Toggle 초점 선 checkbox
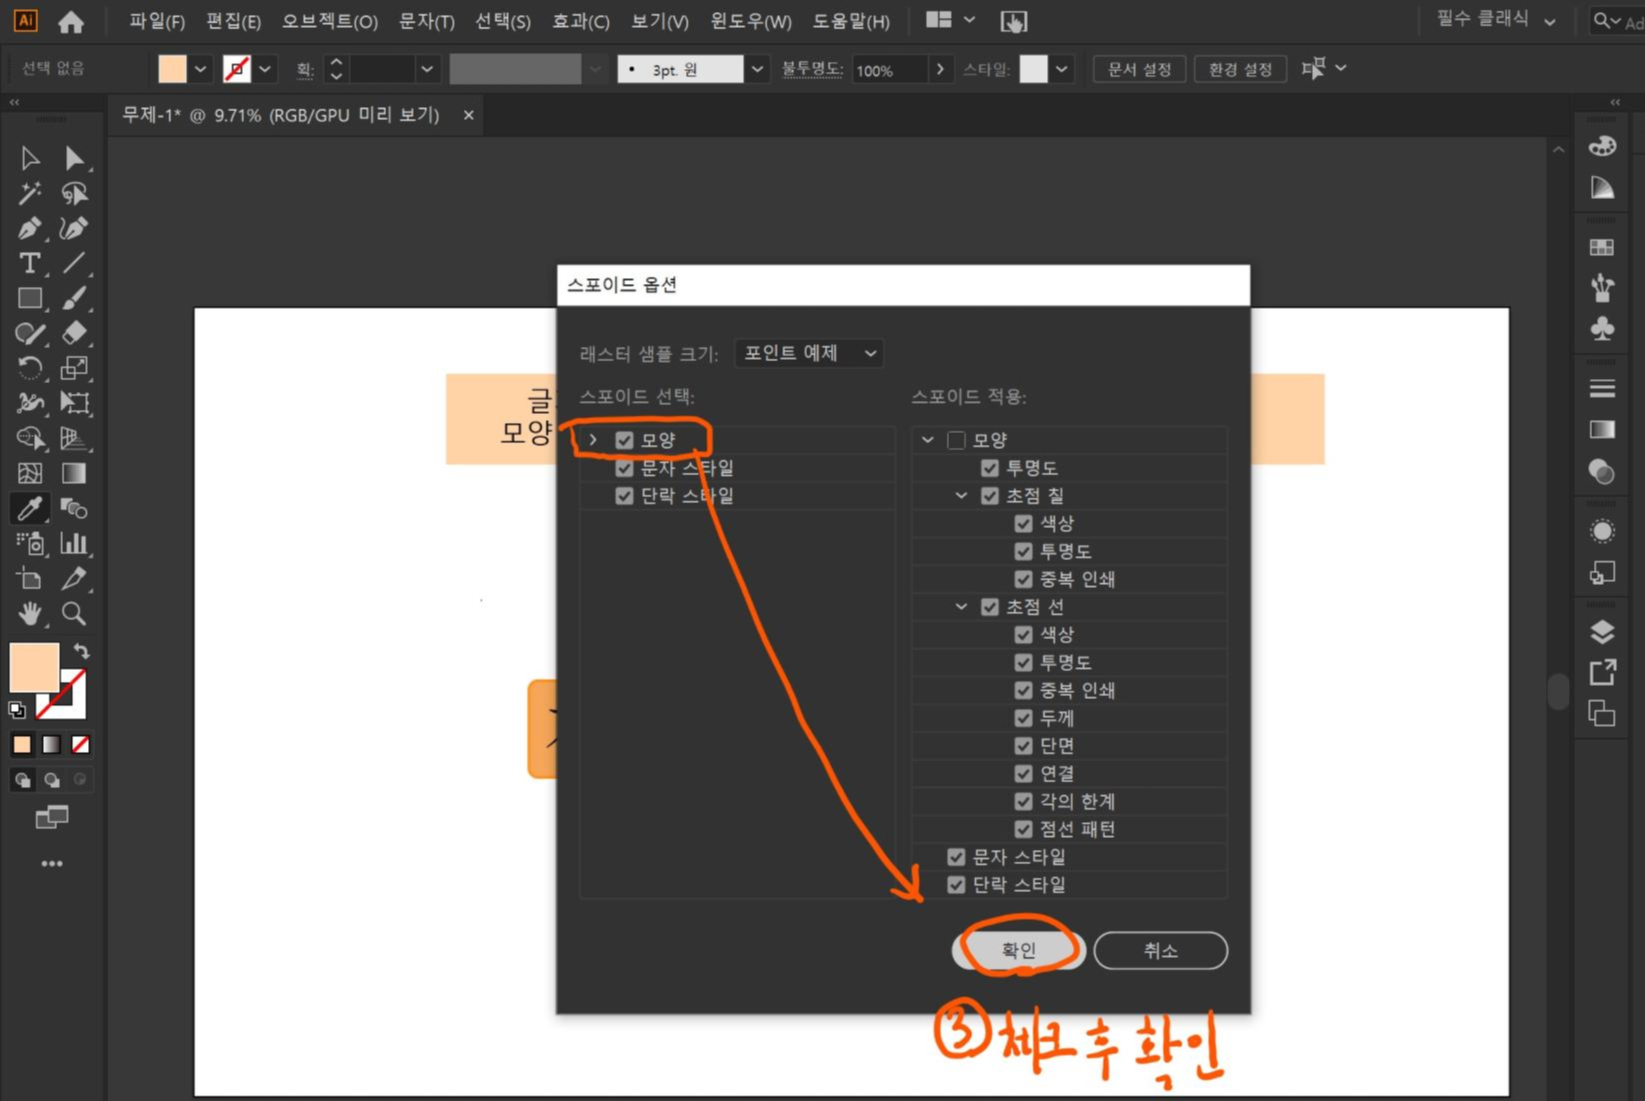 990,607
